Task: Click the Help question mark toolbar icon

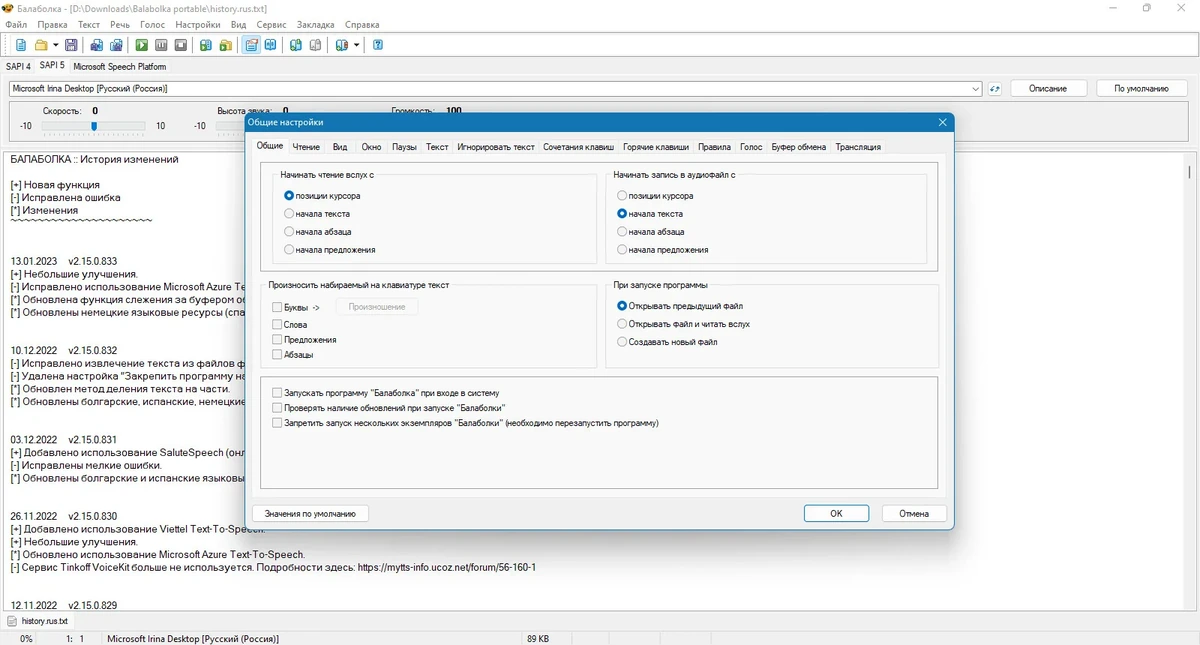Action: point(378,45)
